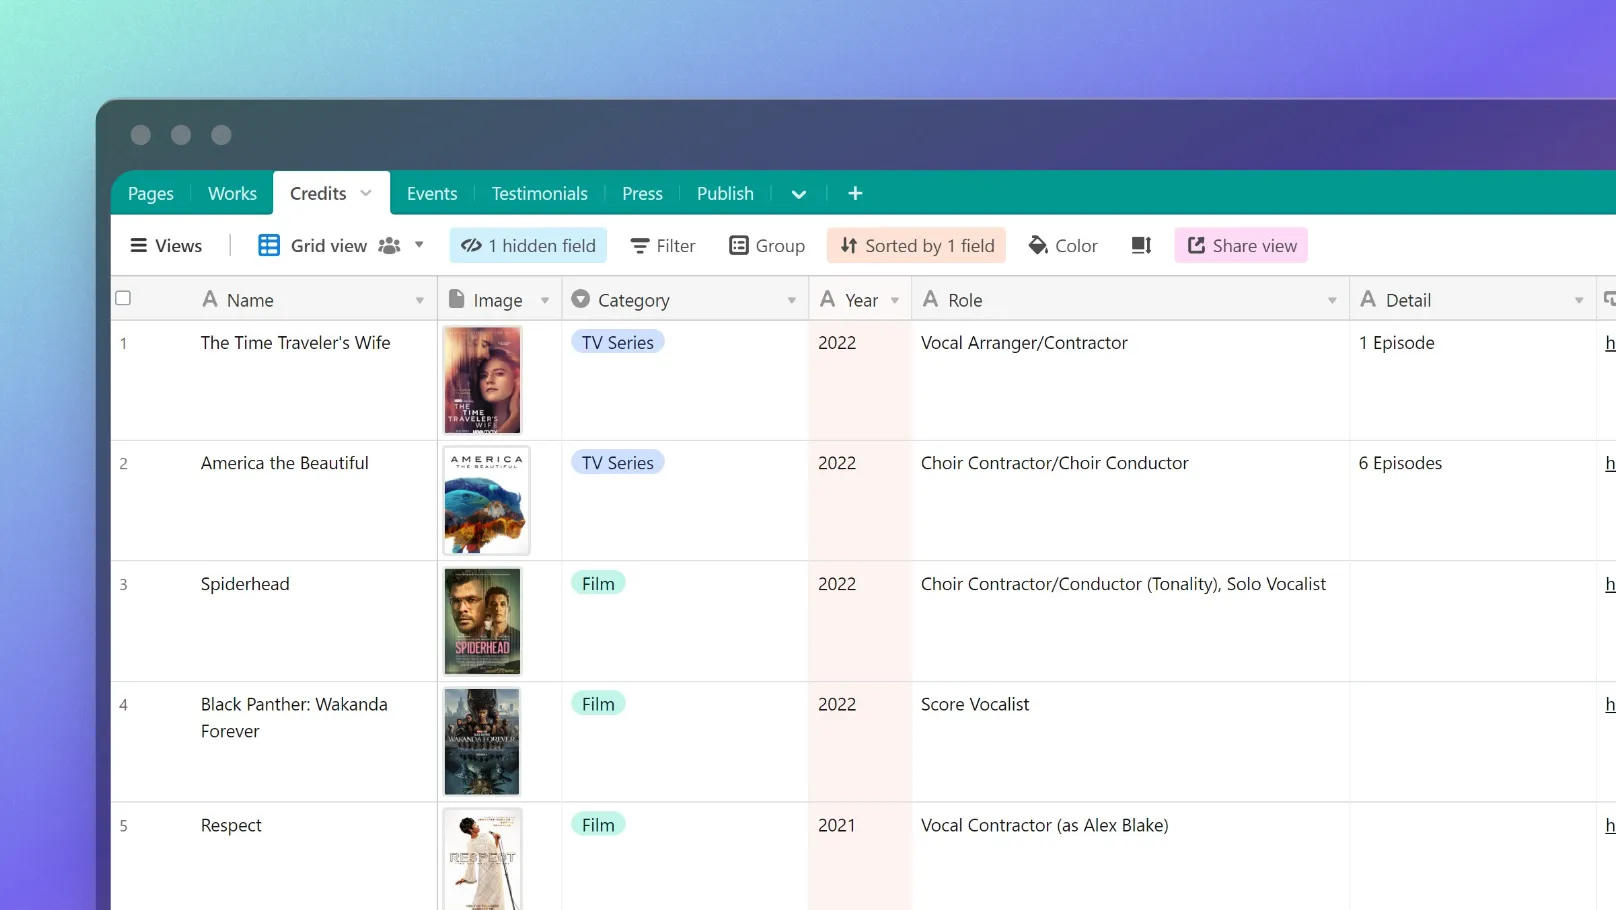Click the Spiderhead poster thumbnail
Image resolution: width=1616 pixels, height=910 pixels.
[481, 621]
